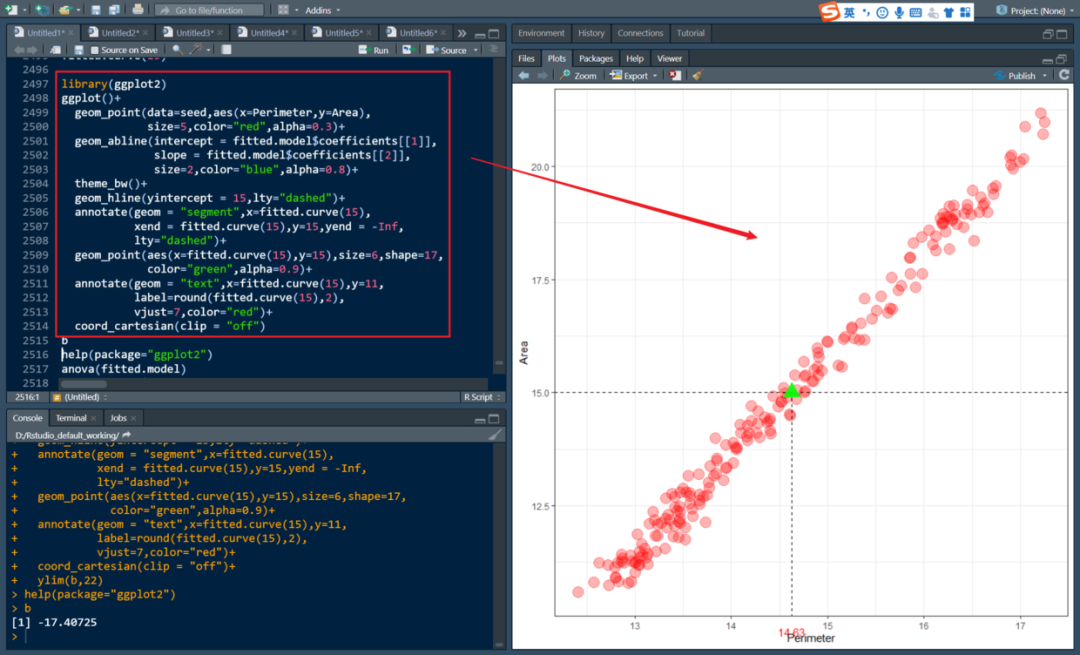The height and width of the screenshot is (655, 1080).
Task: Switch to the Untitled6 editor tab
Action: point(417,32)
